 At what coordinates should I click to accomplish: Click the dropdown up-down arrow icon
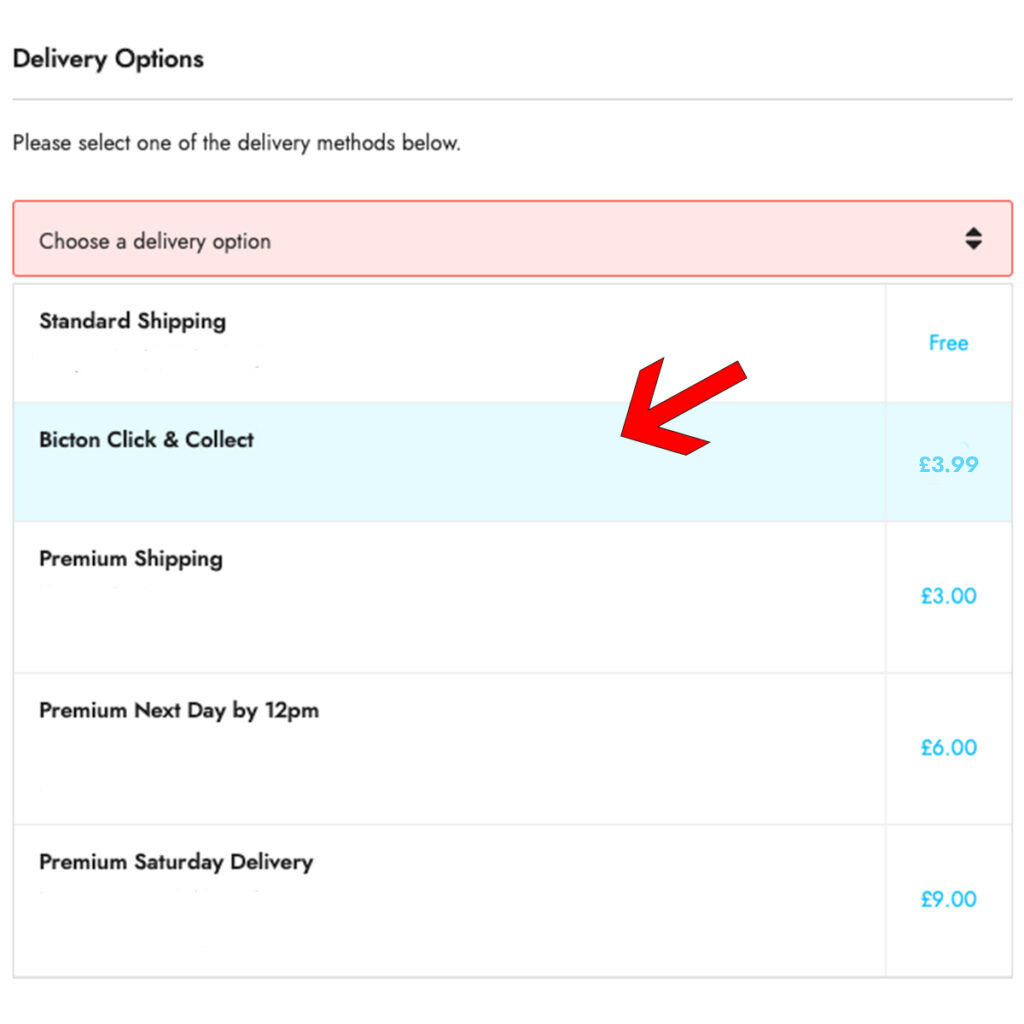tap(973, 239)
